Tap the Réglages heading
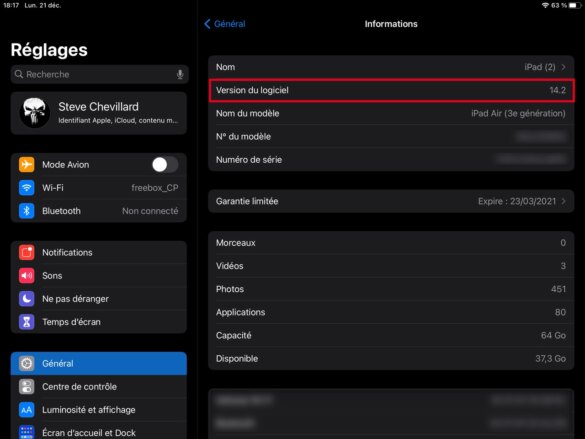This screenshot has width=585, height=439. [49, 50]
